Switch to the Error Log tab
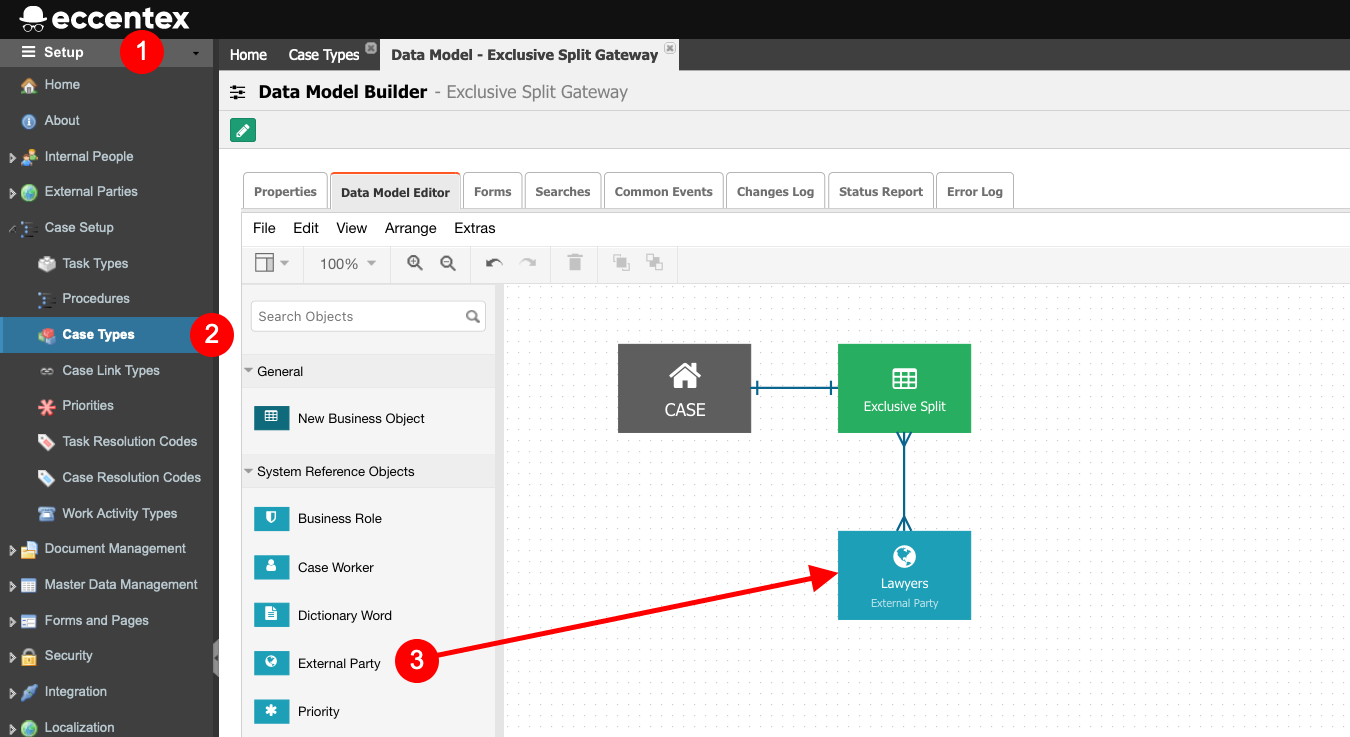Viewport: 1350px width, 737px height. (975, 191)
